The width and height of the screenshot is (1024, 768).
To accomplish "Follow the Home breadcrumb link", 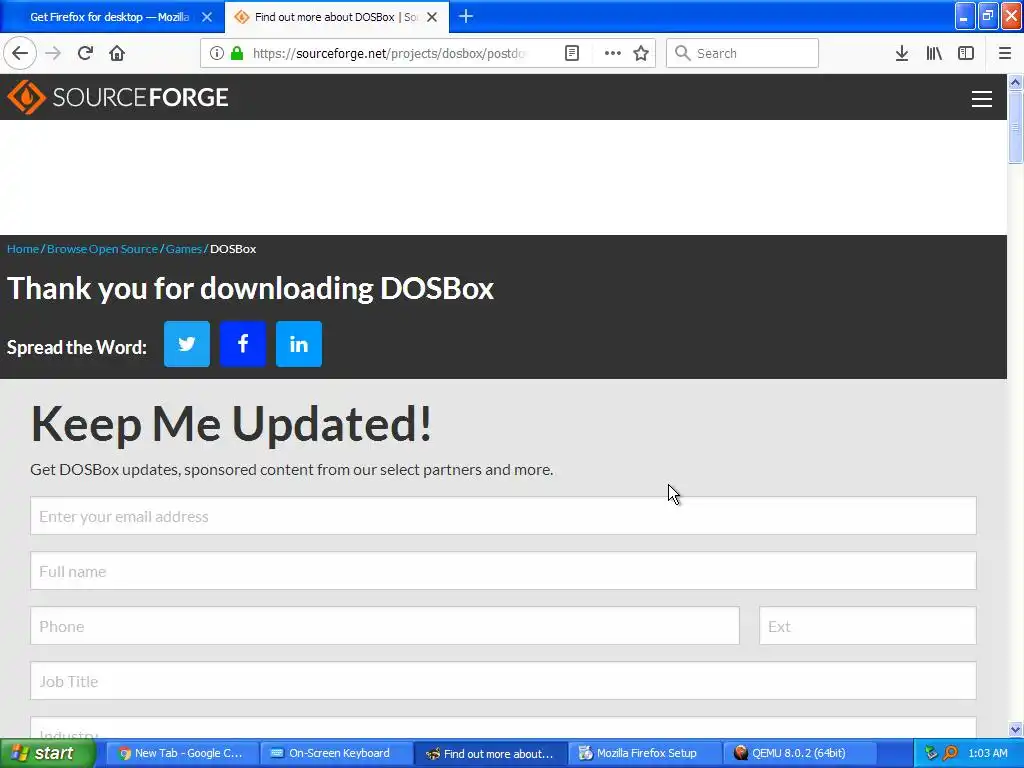I will pos(23,249).
